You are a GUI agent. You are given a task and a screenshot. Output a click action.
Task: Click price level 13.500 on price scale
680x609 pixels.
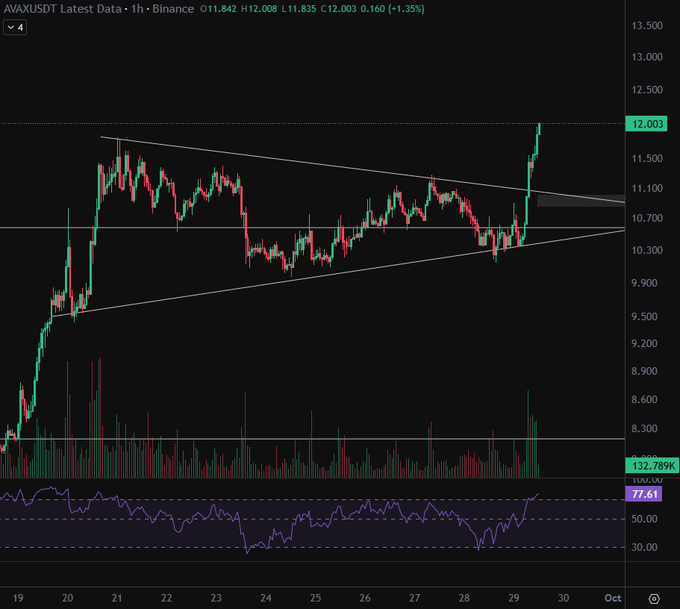point(647,26)
